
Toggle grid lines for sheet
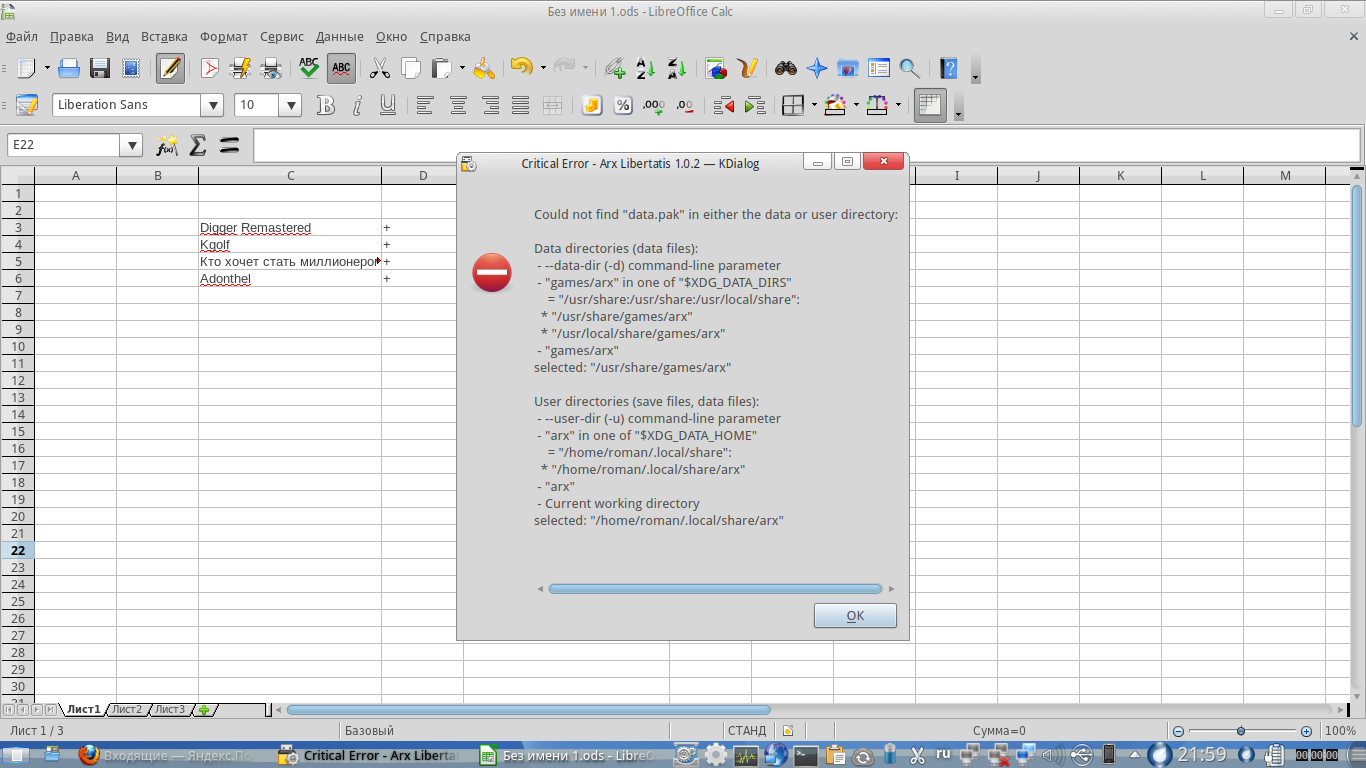[x=930, y=105]
